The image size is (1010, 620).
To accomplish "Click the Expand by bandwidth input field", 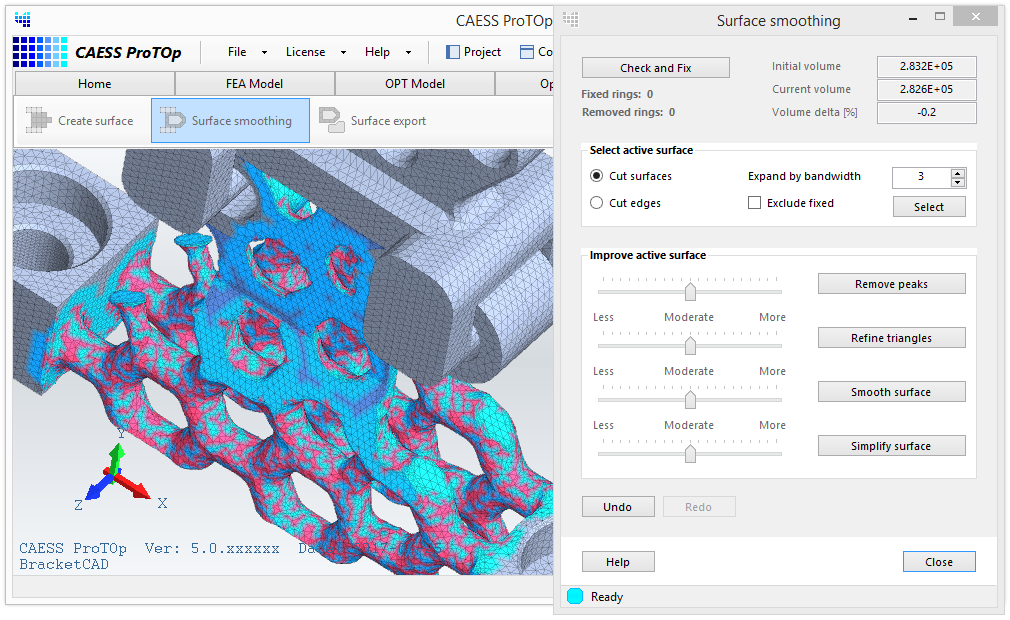I will coord(921,177).
